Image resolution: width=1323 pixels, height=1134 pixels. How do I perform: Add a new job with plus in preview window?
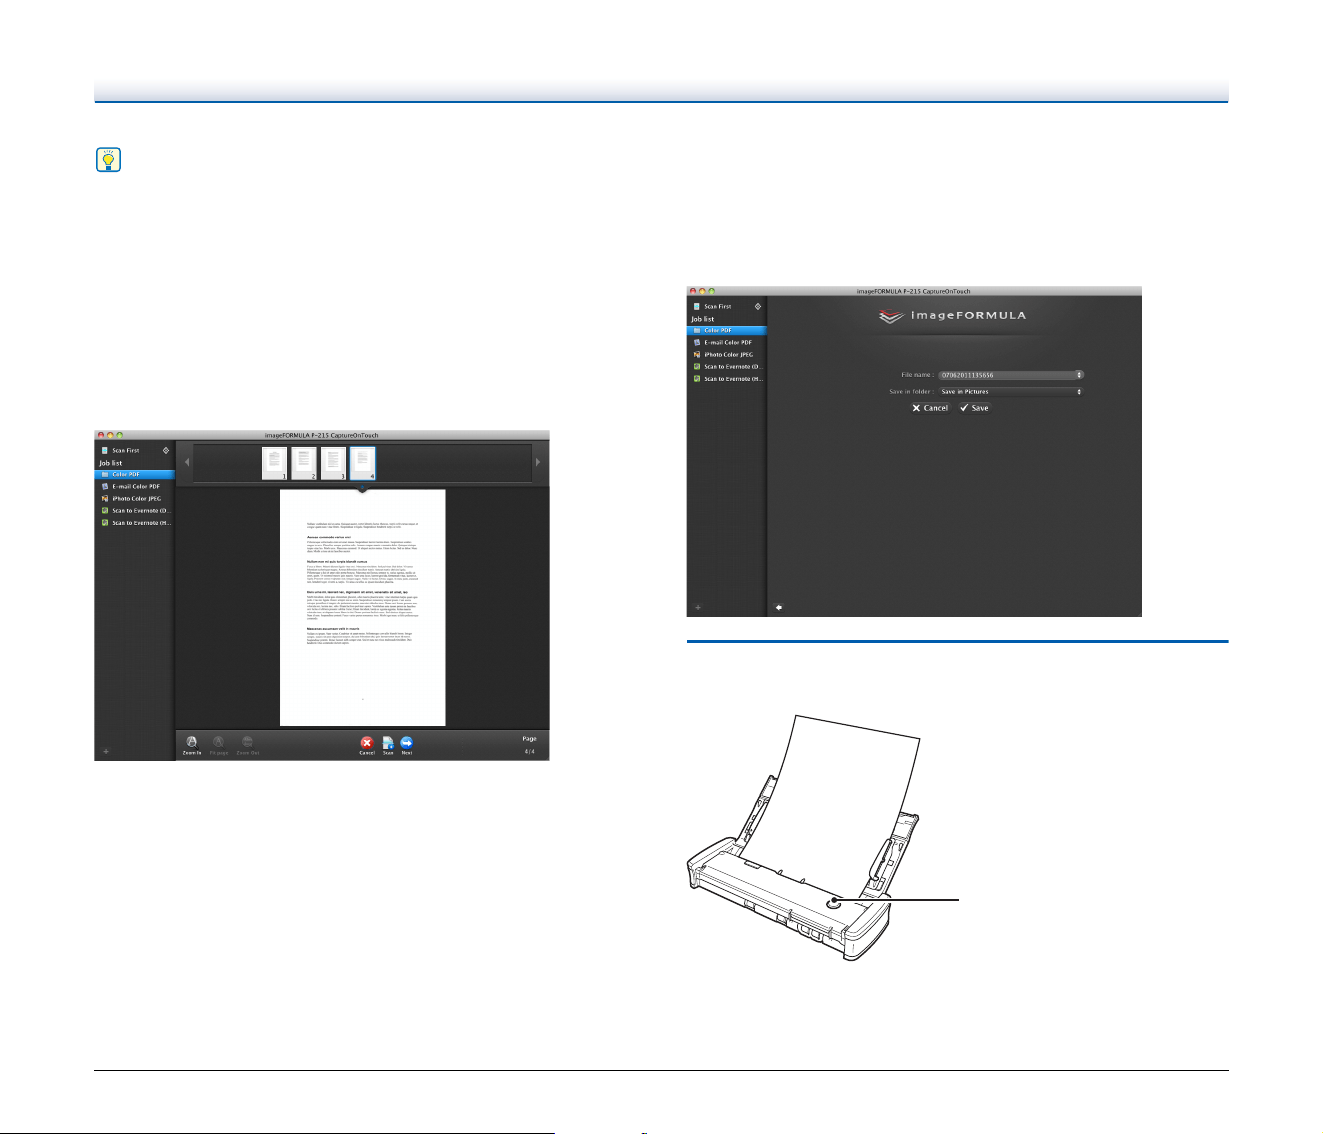[106, 751]
